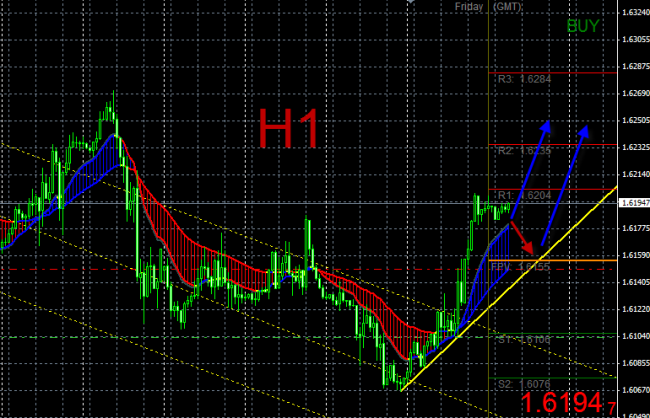Click the large red 1.6194 price readout

[567, 403]
